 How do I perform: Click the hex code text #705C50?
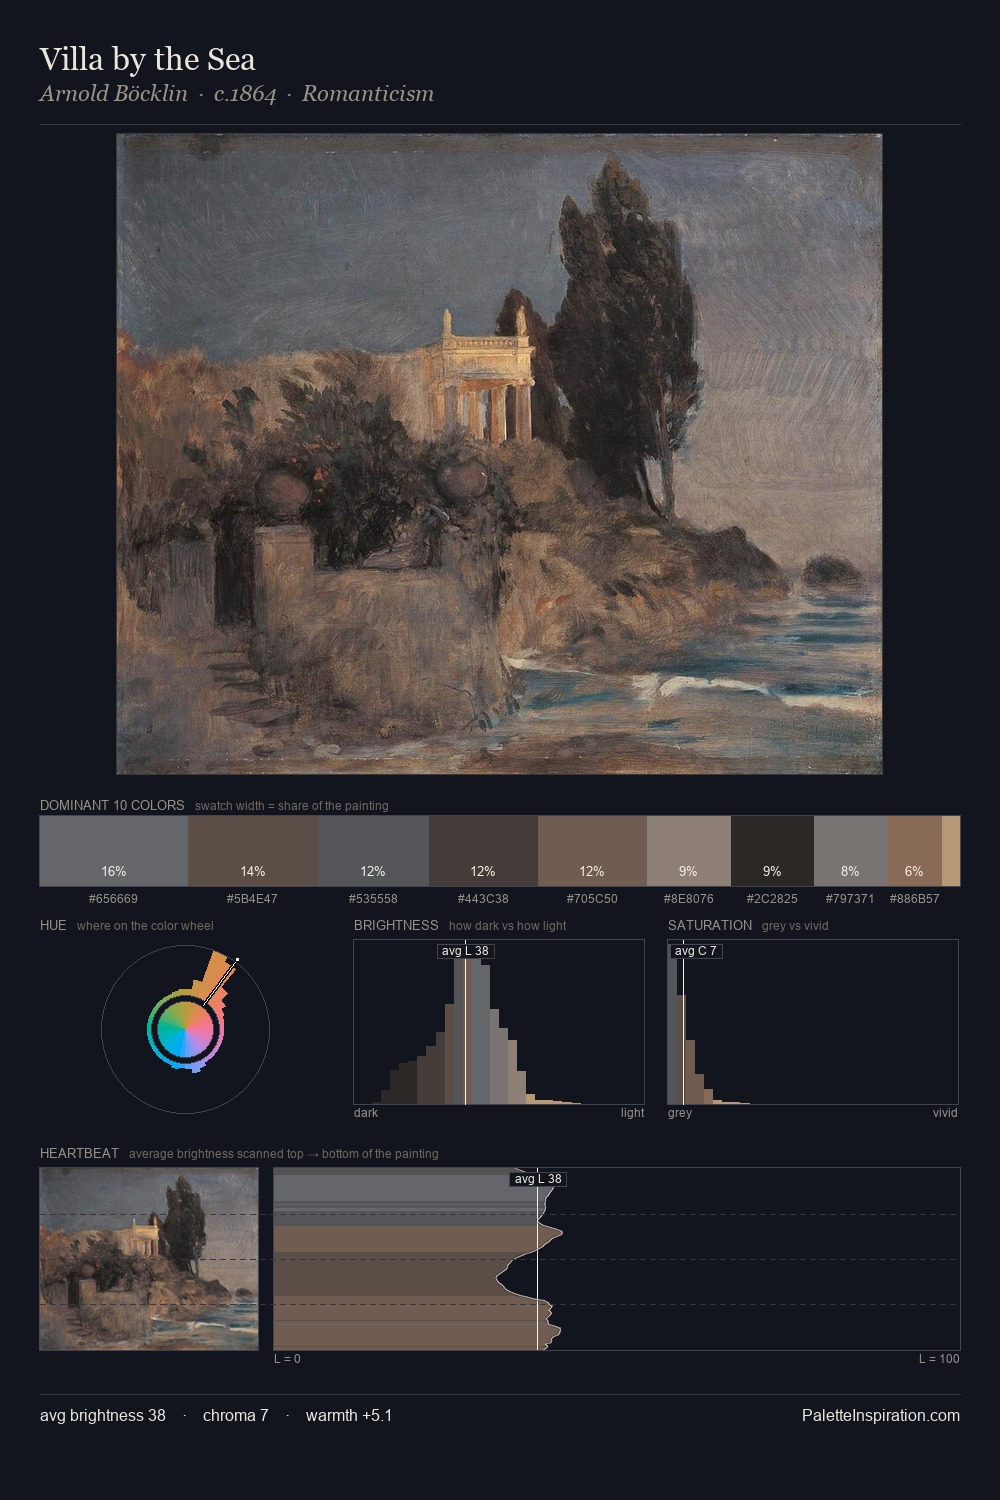[592, 899]
